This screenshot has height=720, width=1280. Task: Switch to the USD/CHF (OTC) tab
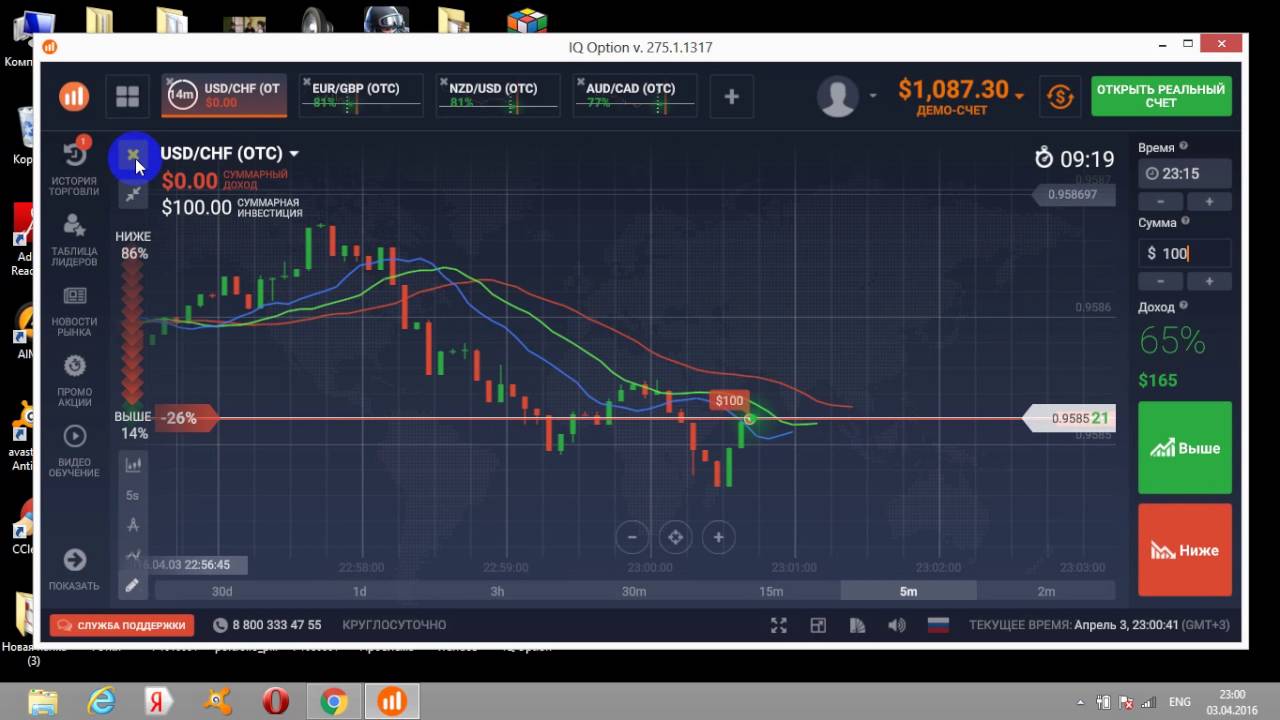click(x=225, y=95)
